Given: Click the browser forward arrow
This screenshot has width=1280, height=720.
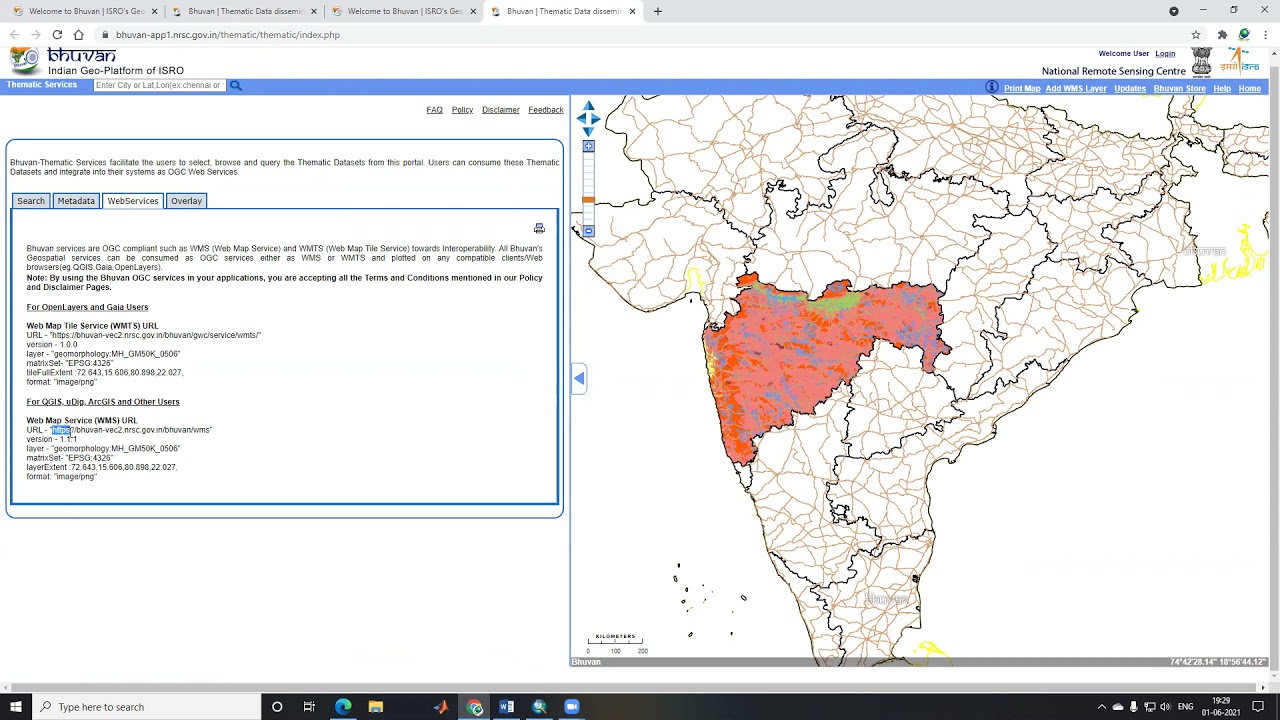Looking at the screenshot, I should [35, 34].
